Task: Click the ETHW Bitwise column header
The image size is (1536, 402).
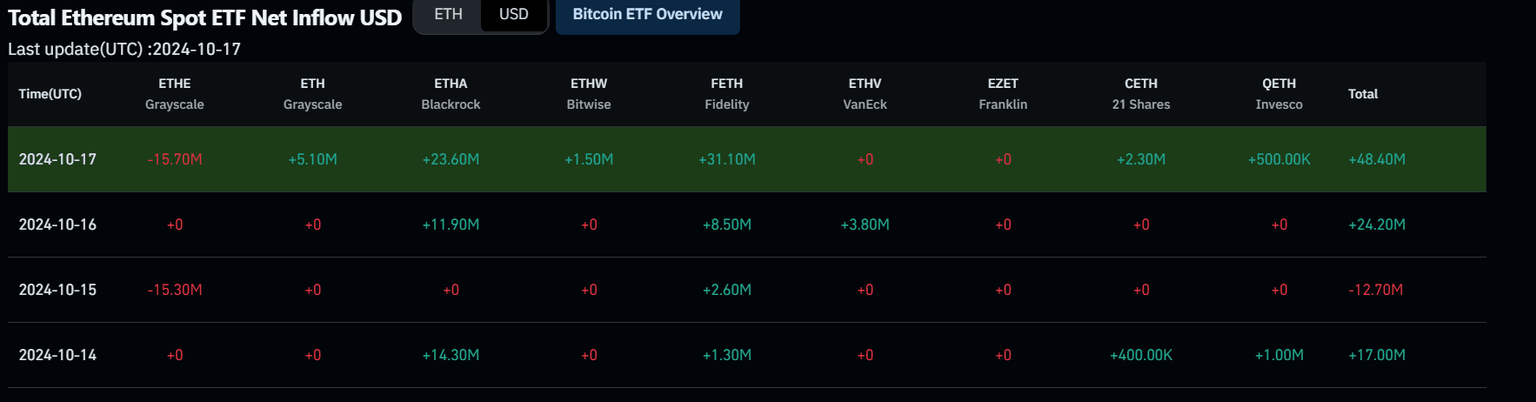Action: (588, 94)
